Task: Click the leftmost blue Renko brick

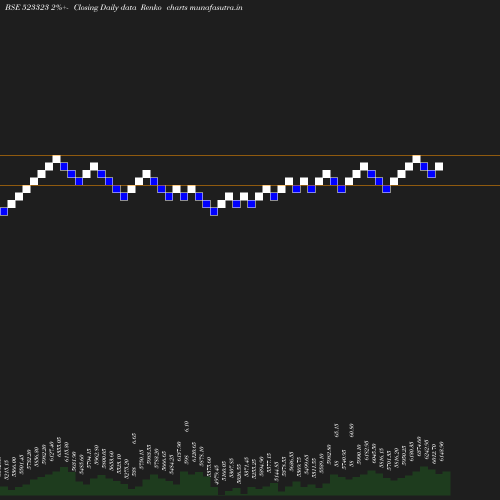Action: tap(4, 211)
